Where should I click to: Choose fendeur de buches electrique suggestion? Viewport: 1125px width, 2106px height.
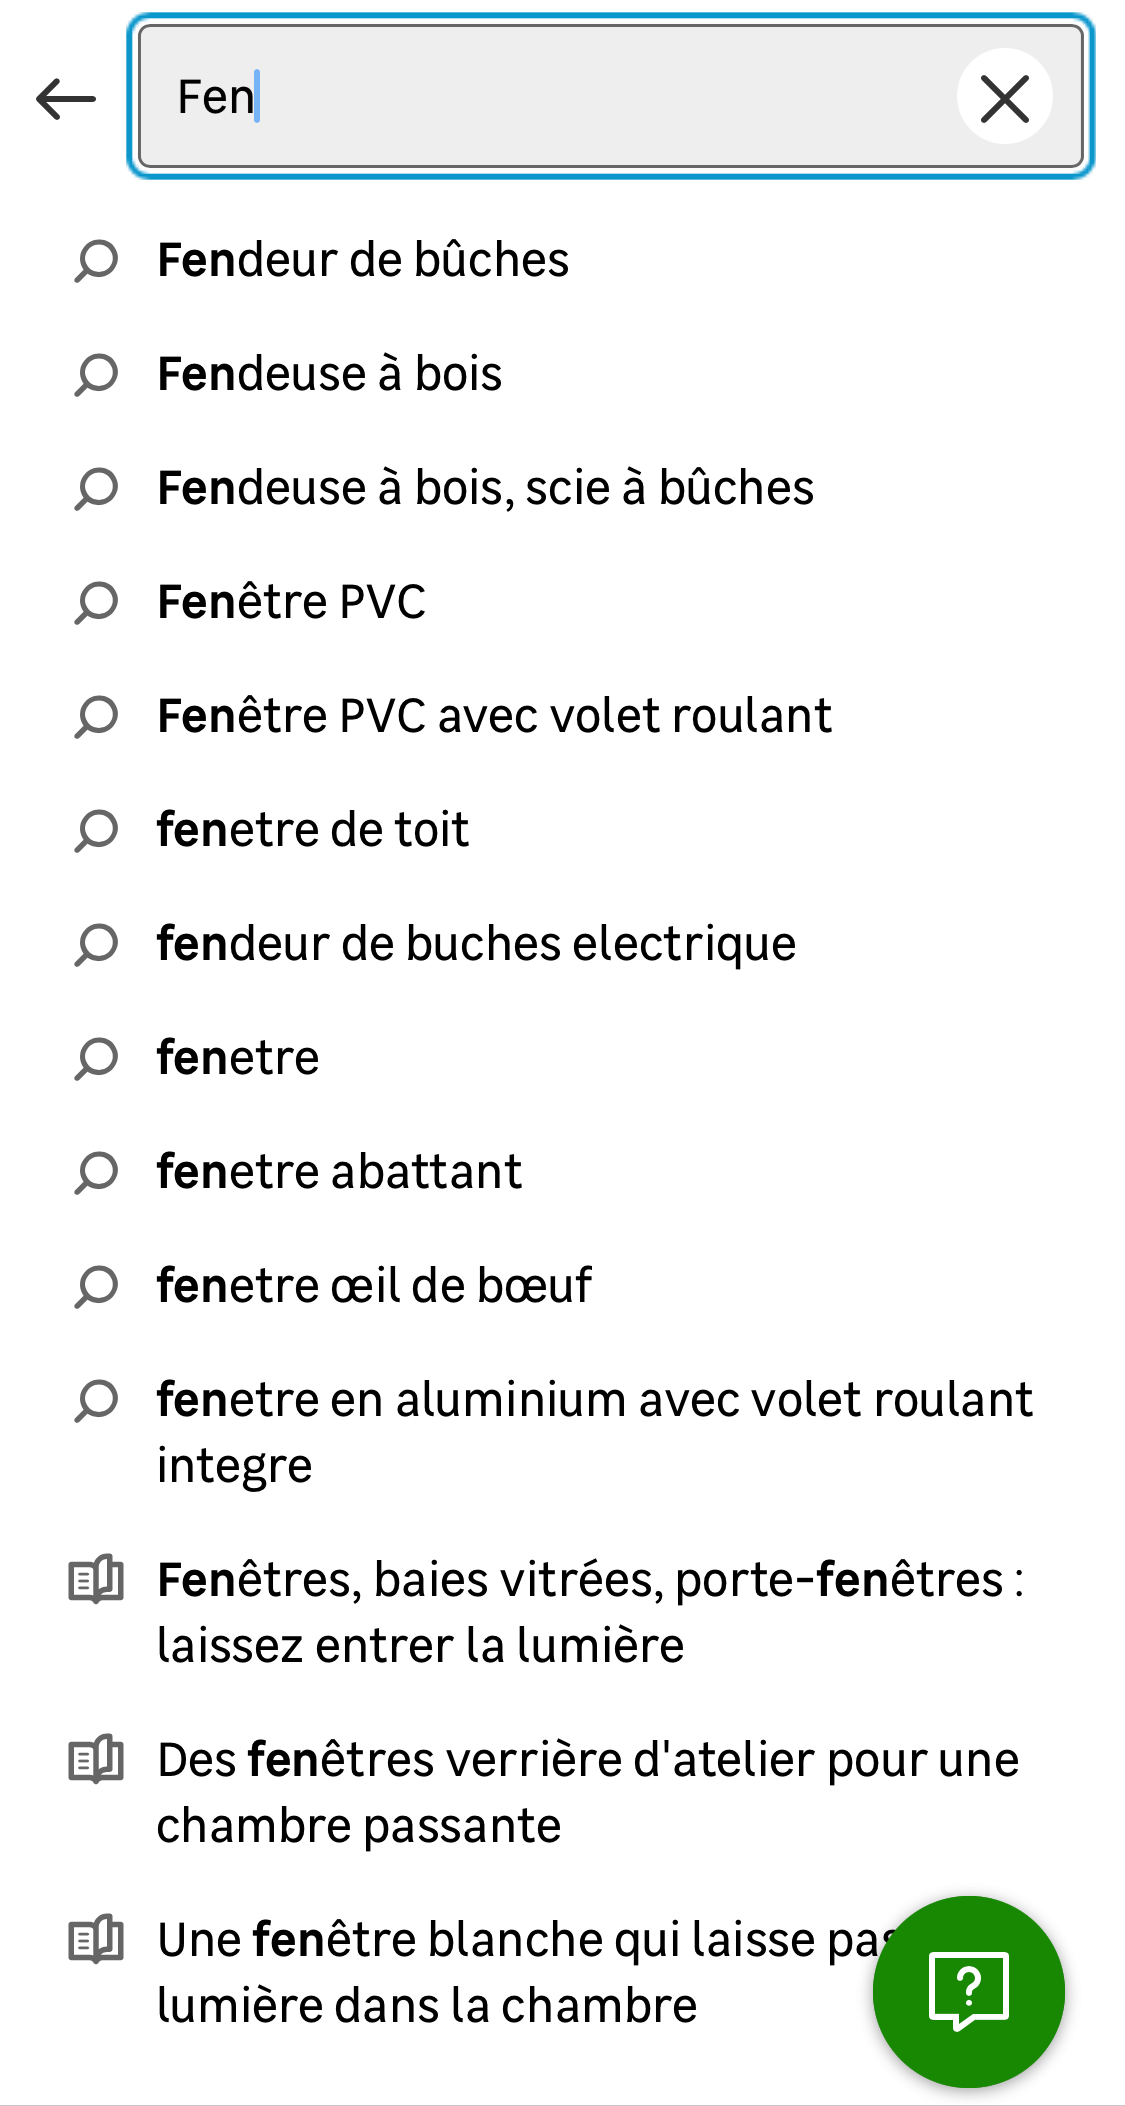tap(476, 944)
